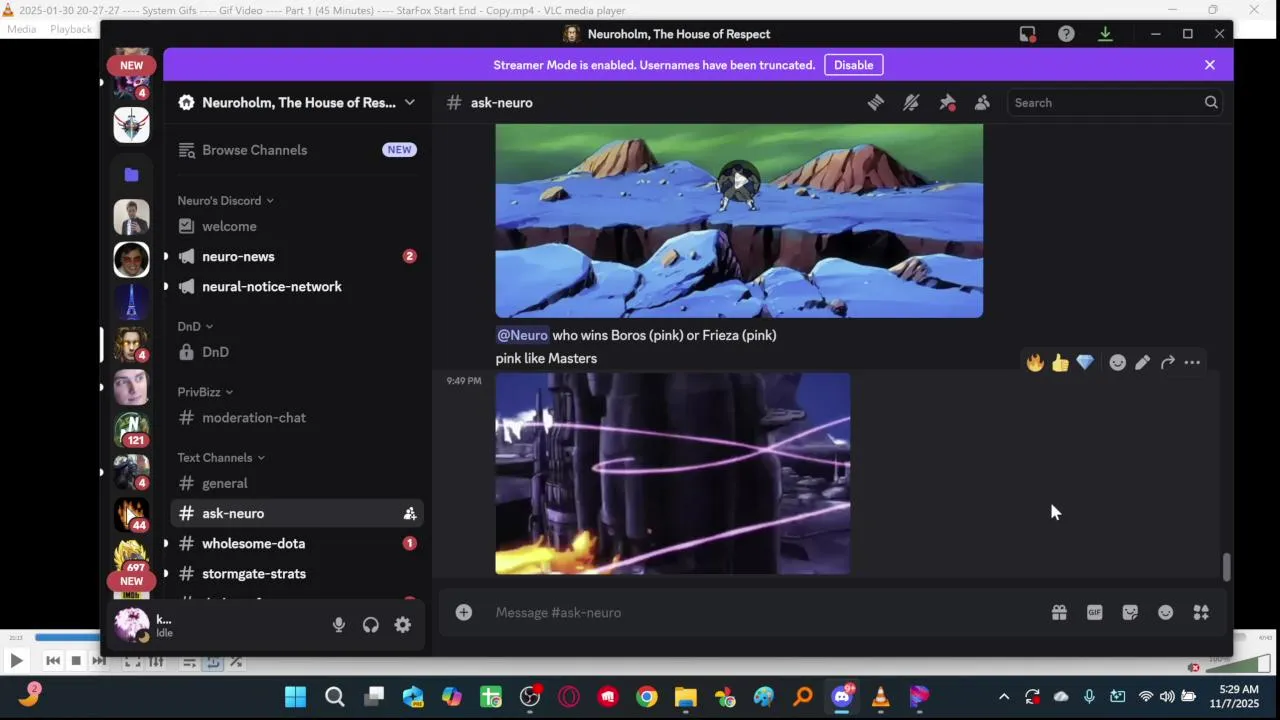This screenshot has height=720, width=1280.
Task: Collapse the PrivBizz category
Action: click(x=205, y=392)
